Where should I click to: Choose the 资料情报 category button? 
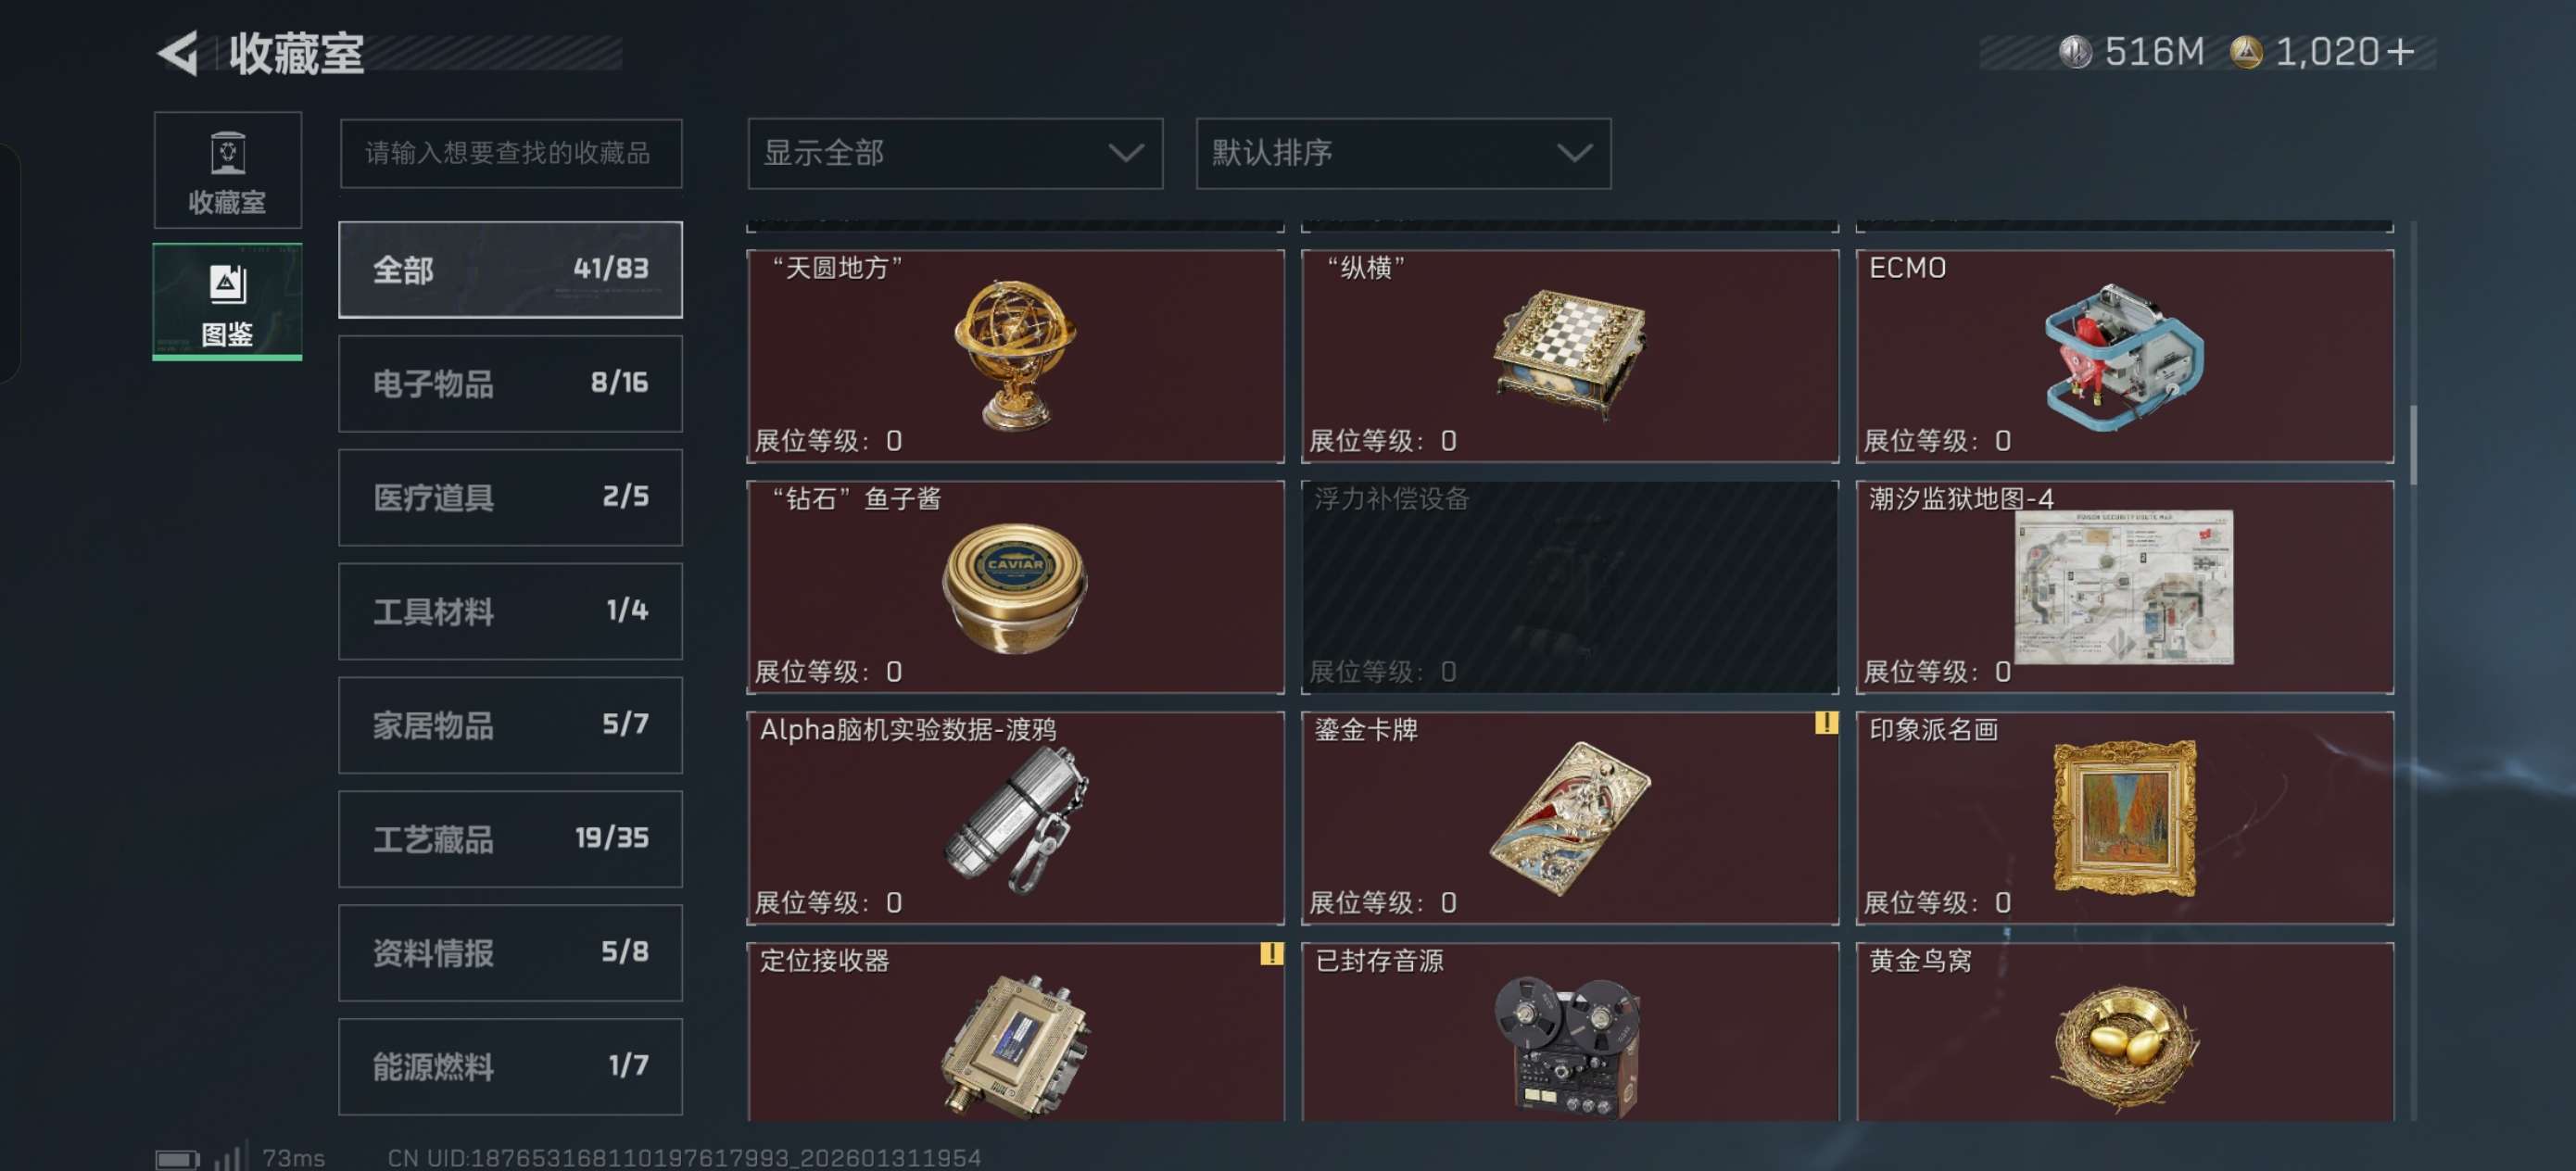[x=510, y=952]
